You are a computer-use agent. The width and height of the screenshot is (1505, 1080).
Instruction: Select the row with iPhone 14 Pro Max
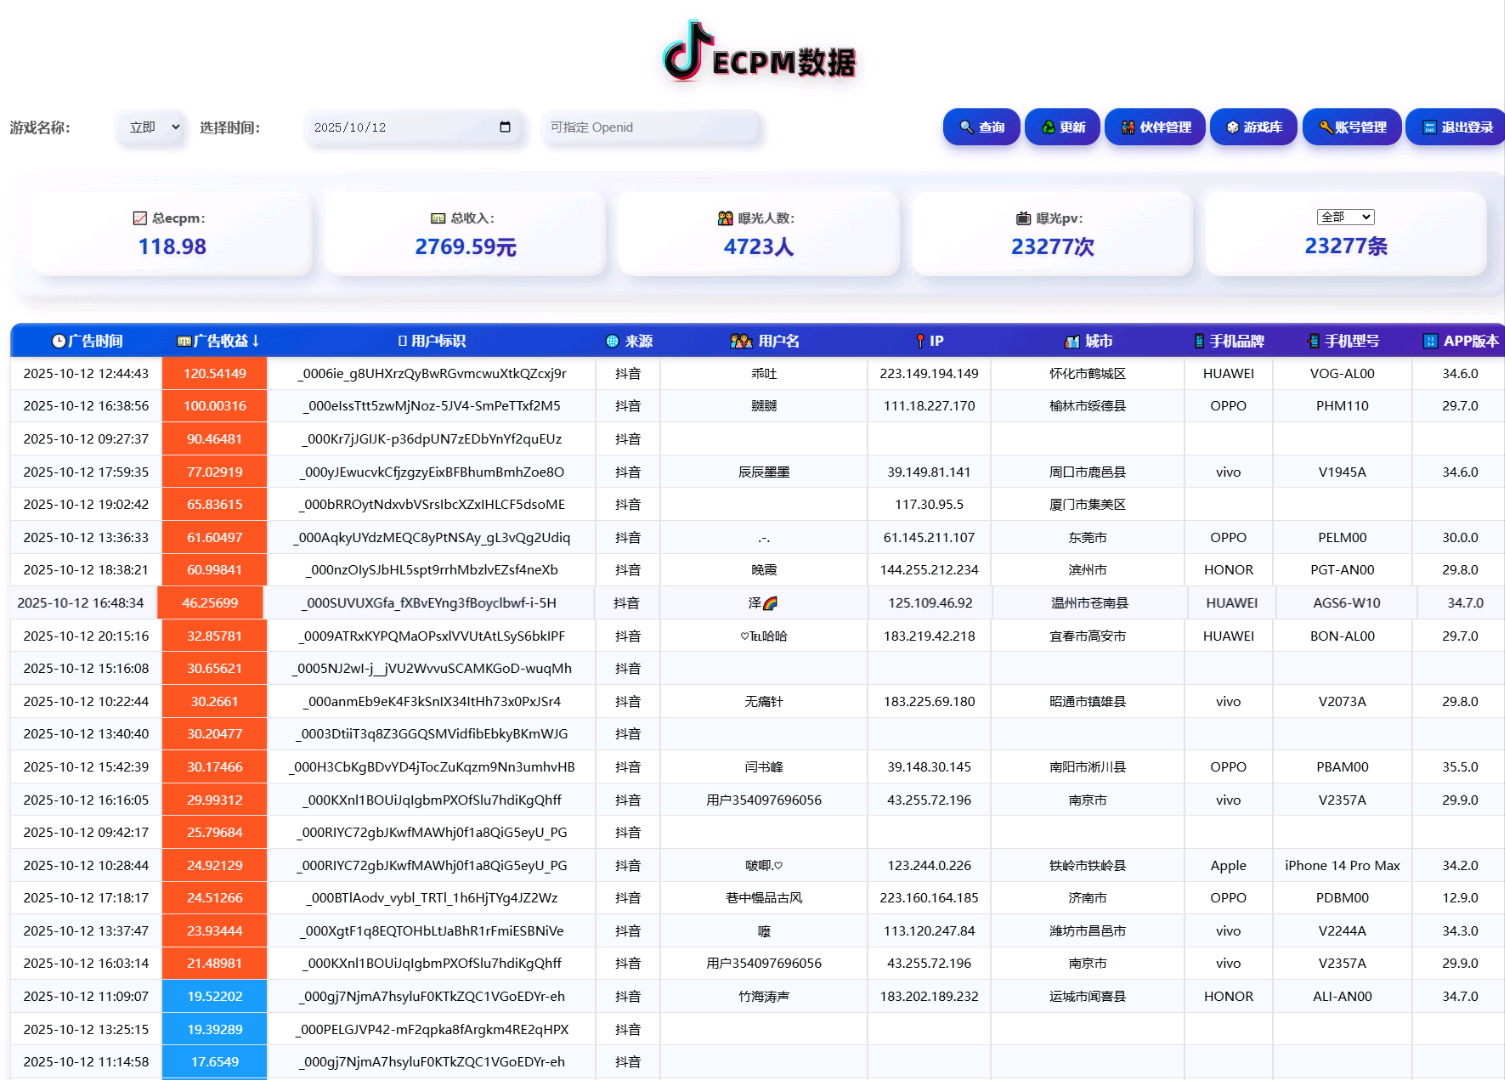(x=1342, y=865)
